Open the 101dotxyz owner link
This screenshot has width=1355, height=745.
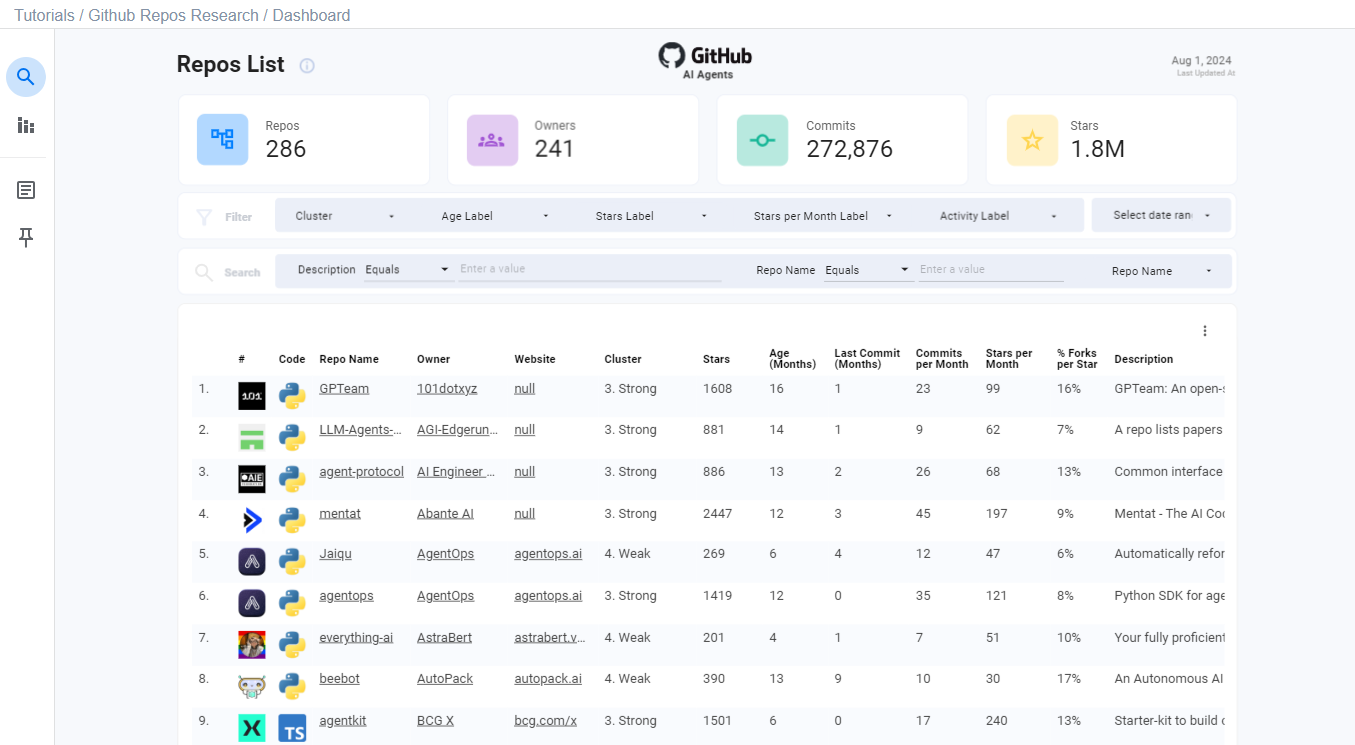(448, 388)
